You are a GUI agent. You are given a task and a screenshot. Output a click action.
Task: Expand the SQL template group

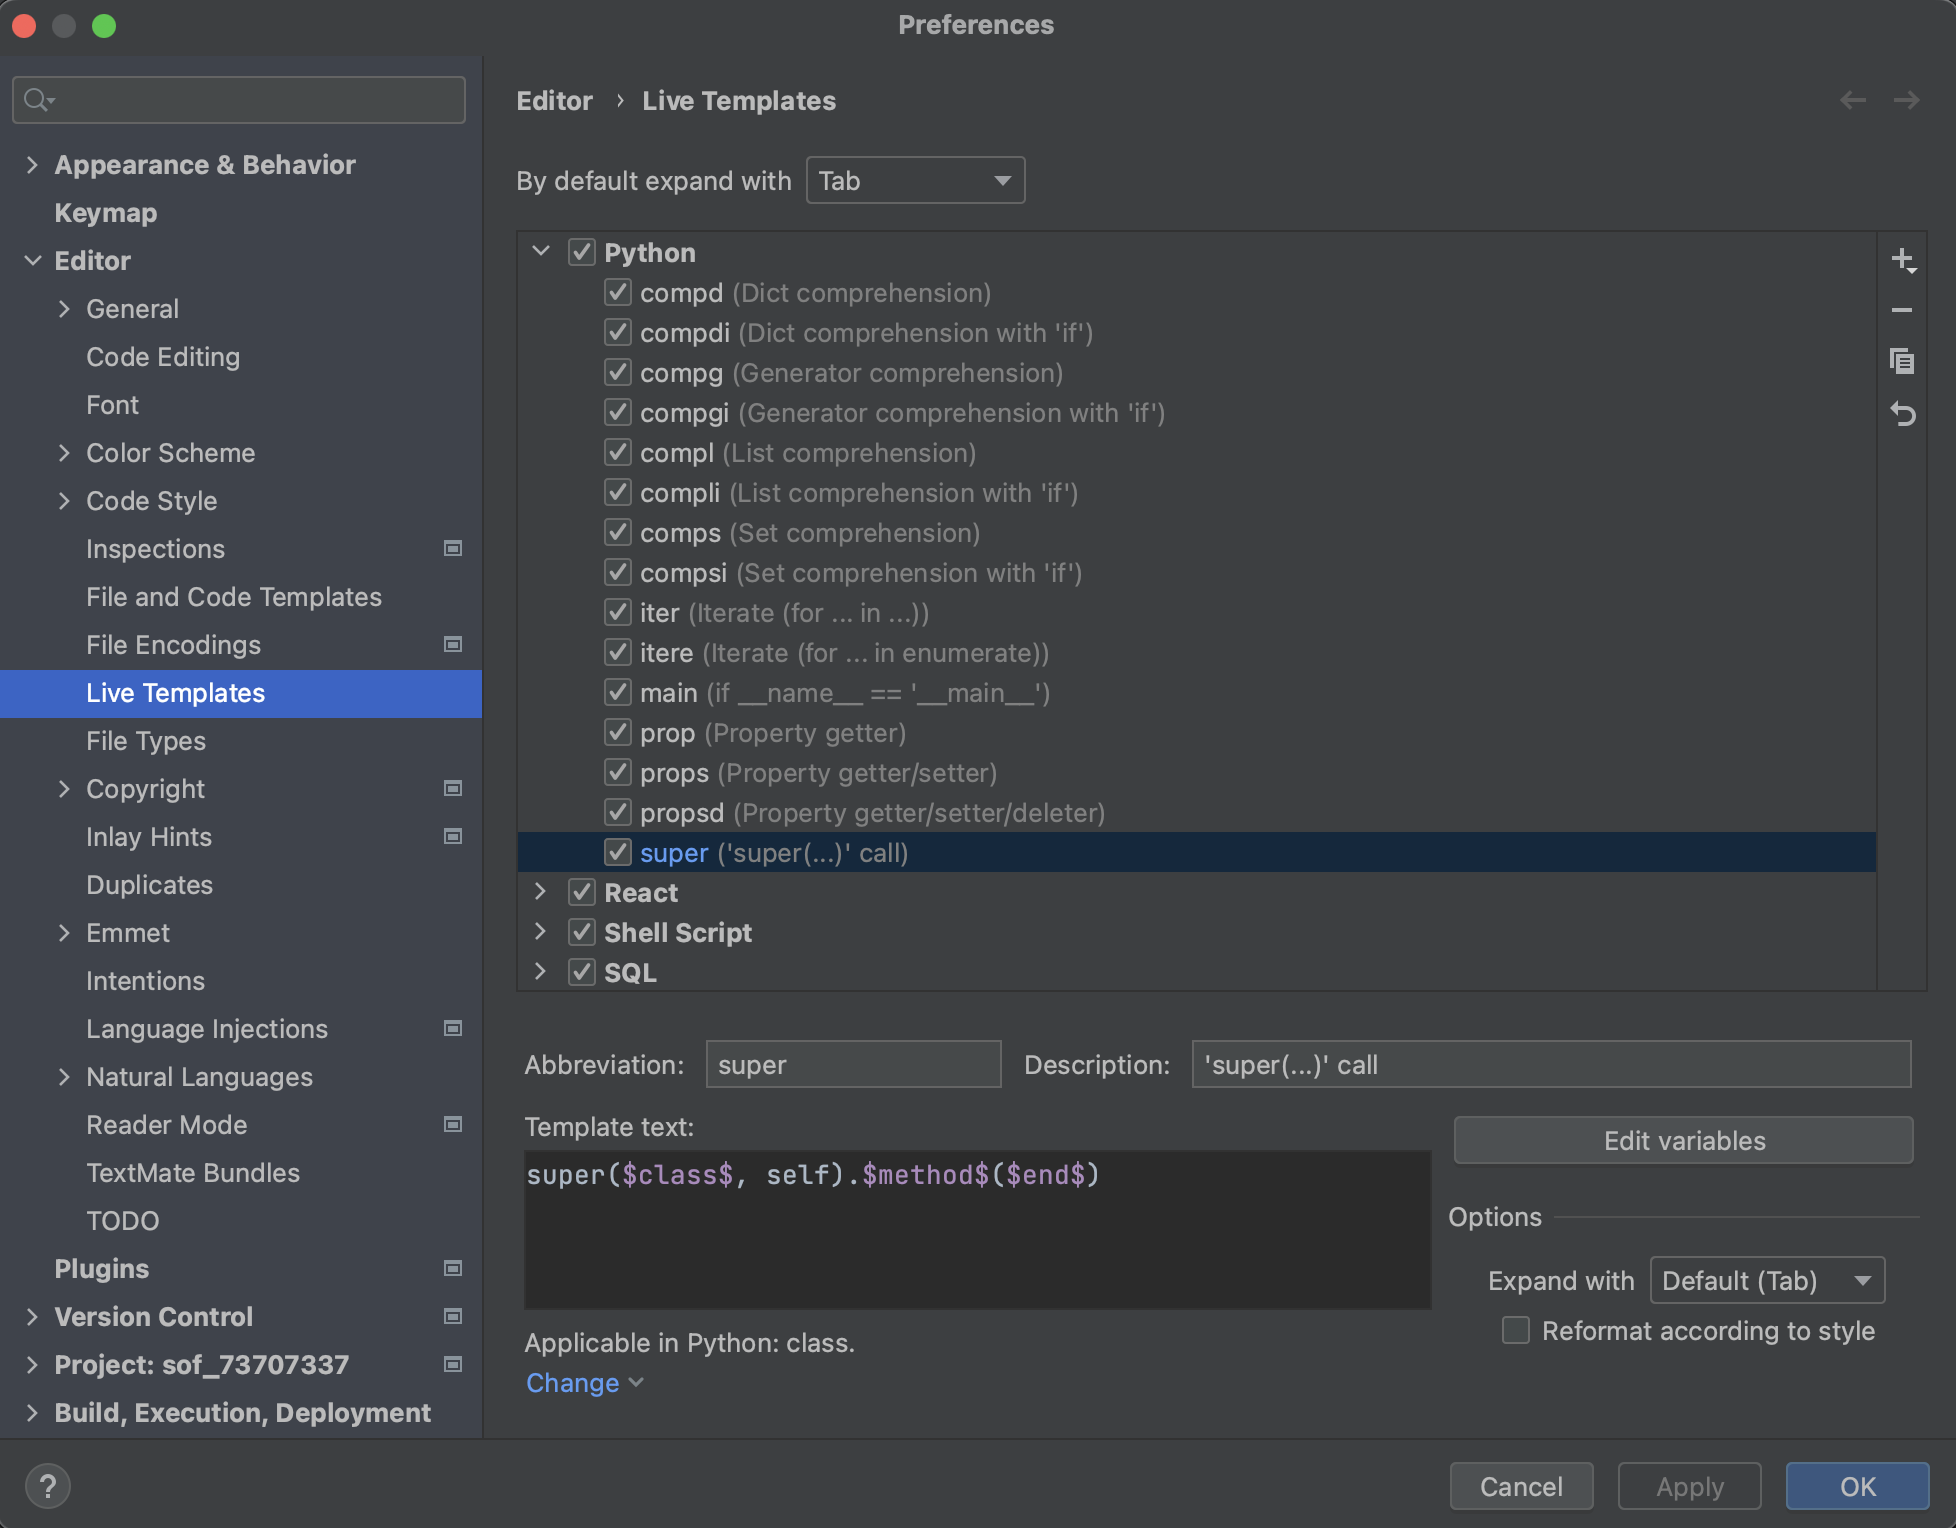click(x=541, y=972)
